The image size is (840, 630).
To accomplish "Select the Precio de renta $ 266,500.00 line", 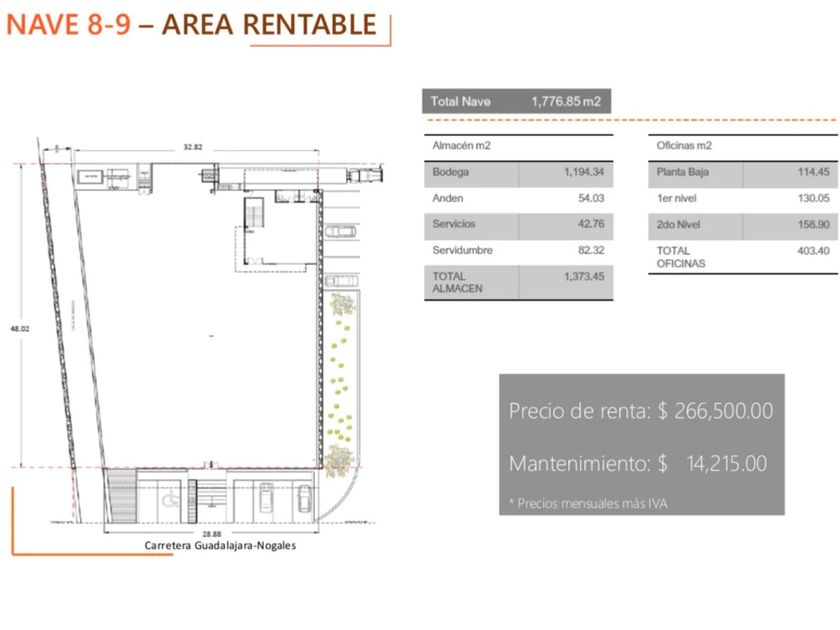I will (641, 411).
